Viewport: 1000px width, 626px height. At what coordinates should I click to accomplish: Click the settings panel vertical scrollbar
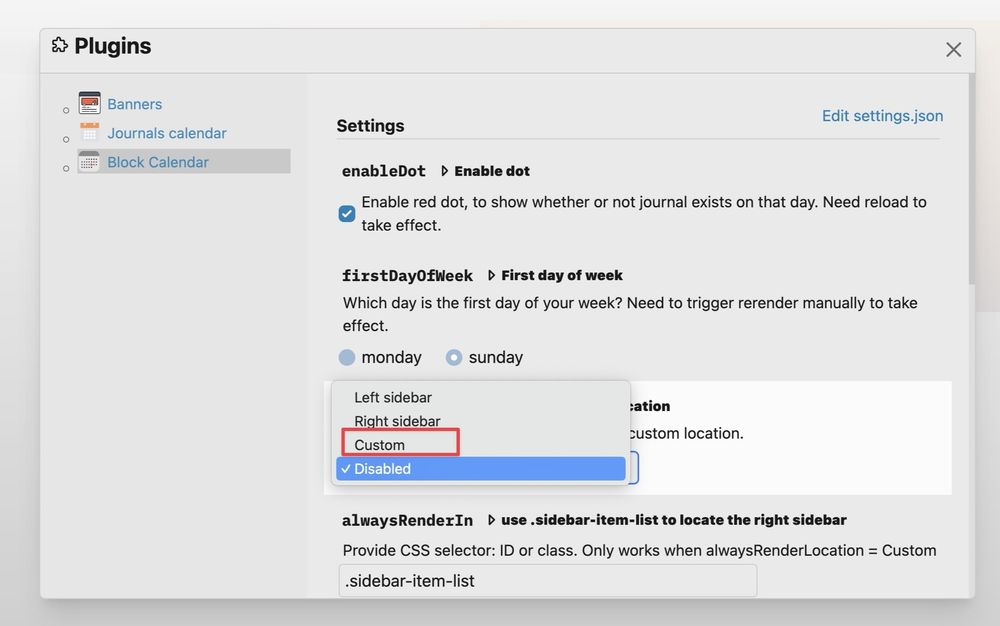[x=971, y=179]
